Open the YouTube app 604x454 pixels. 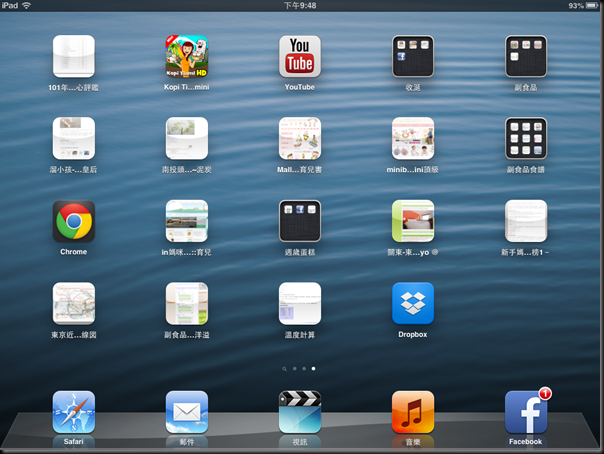(300, 56)
